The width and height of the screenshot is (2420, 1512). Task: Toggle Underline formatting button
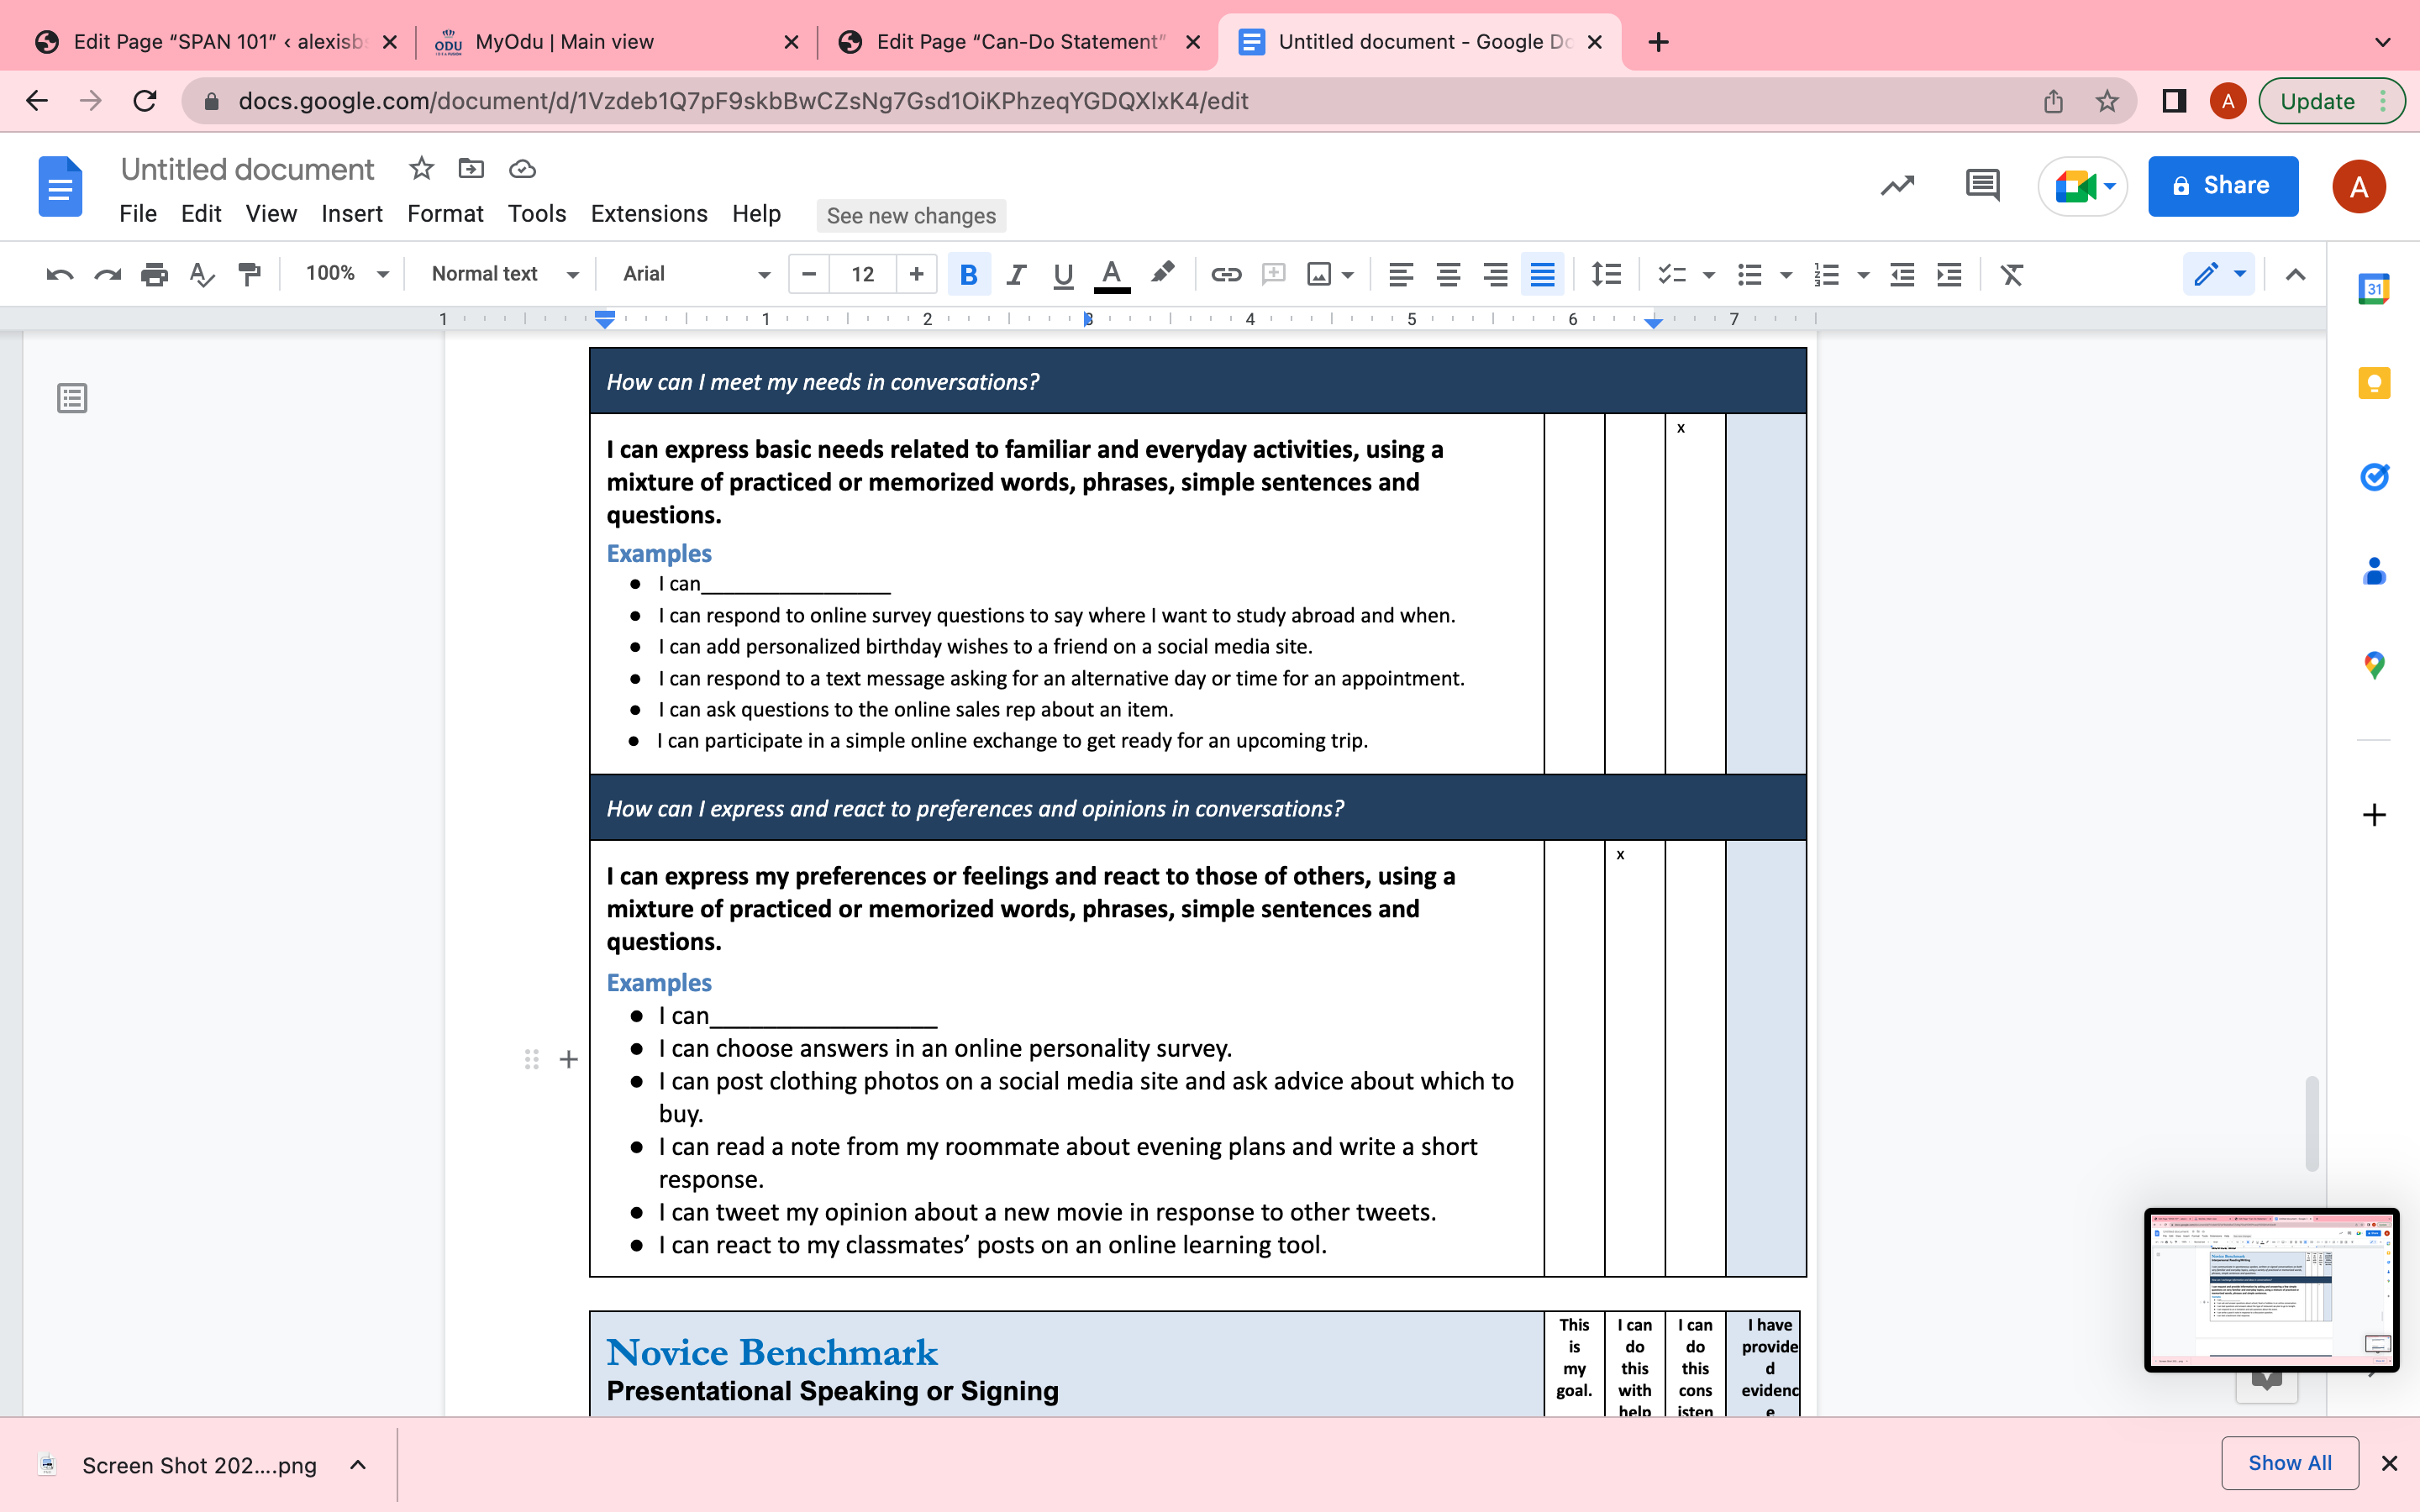pyautogui.click(x=1063, y=274)
